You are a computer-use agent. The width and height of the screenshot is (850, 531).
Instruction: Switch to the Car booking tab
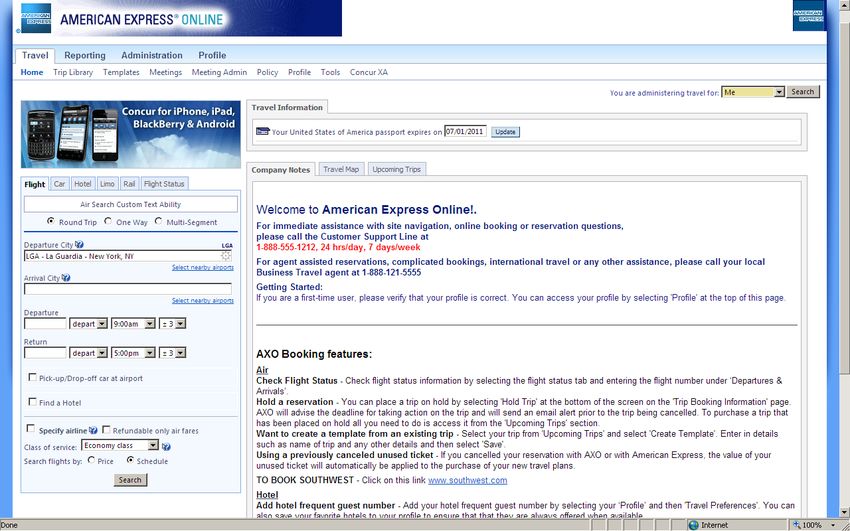click(59, 184)
